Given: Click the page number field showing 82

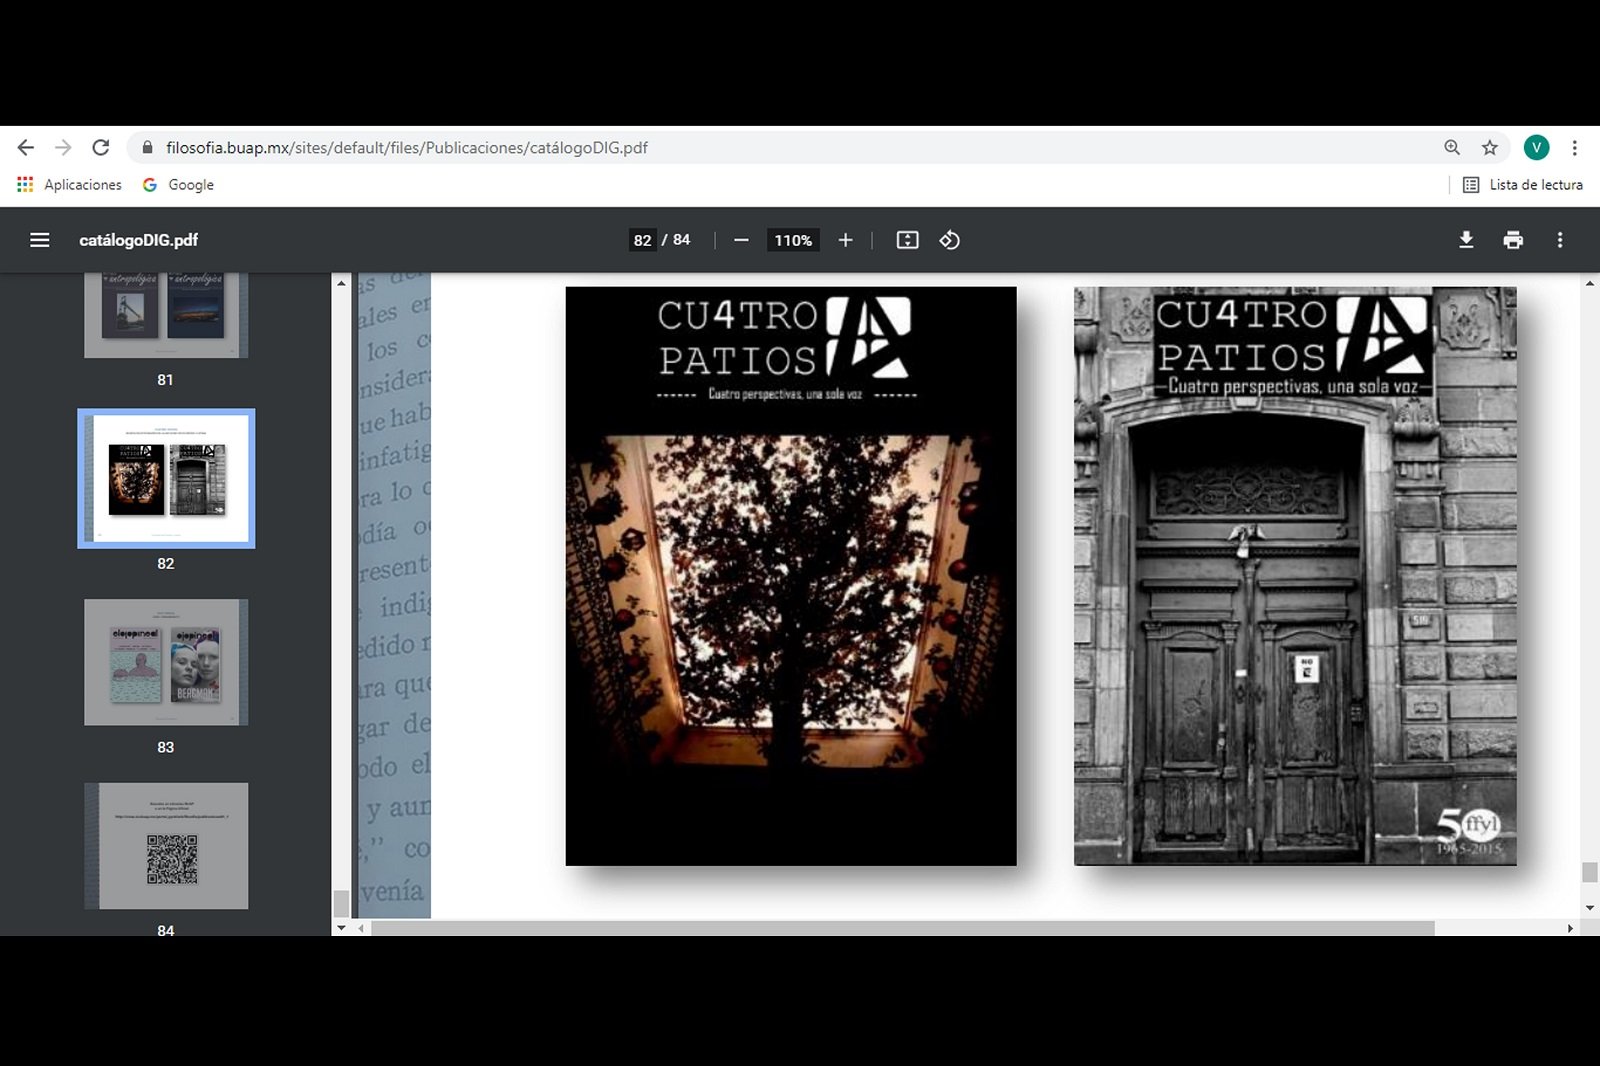Looking at the screenshot, I should [642, 240].
